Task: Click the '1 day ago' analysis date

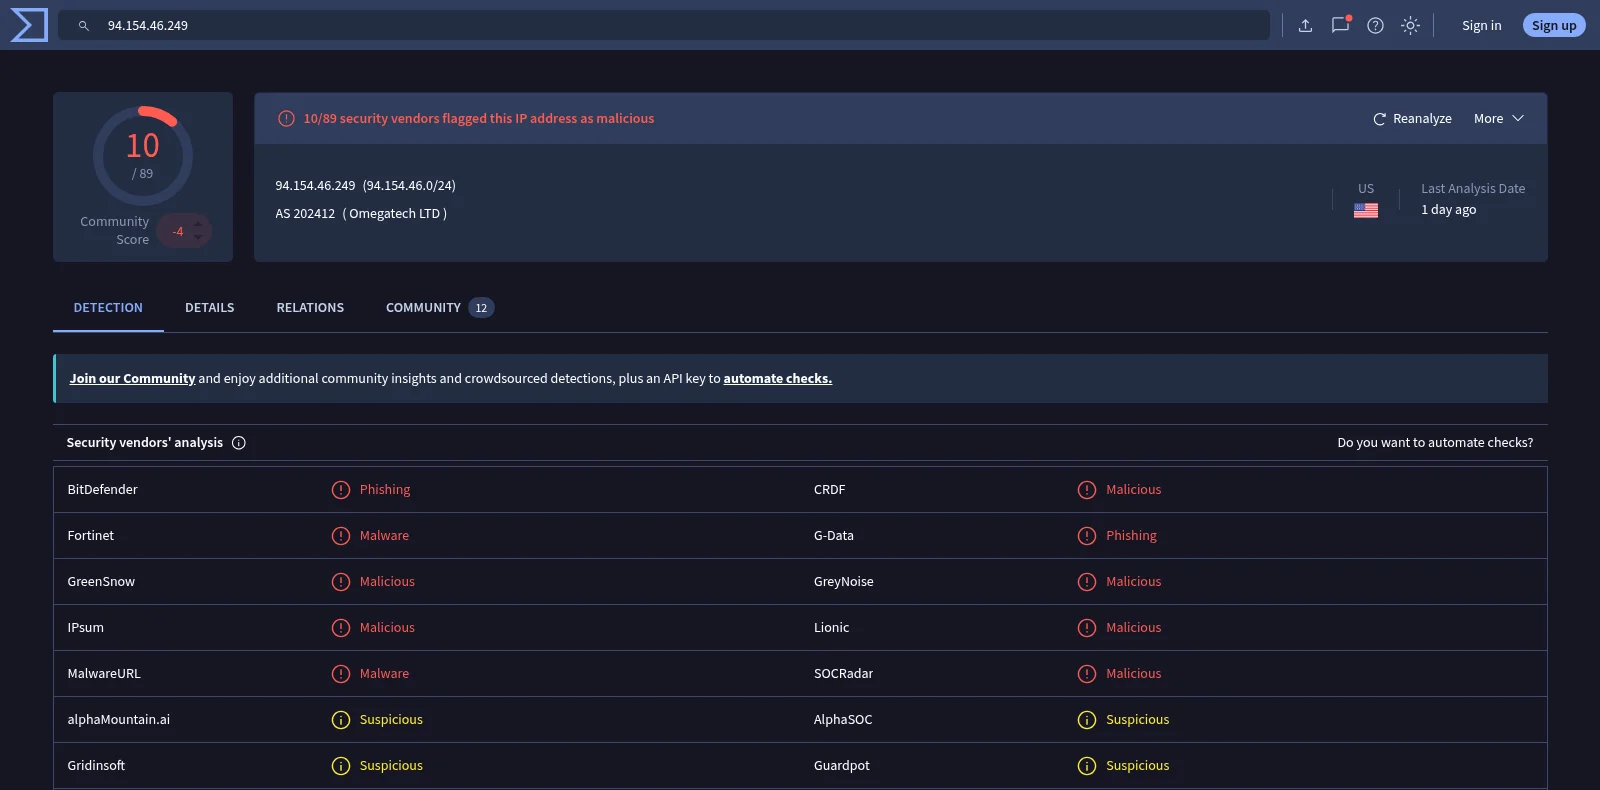Action: point(1449,210)
